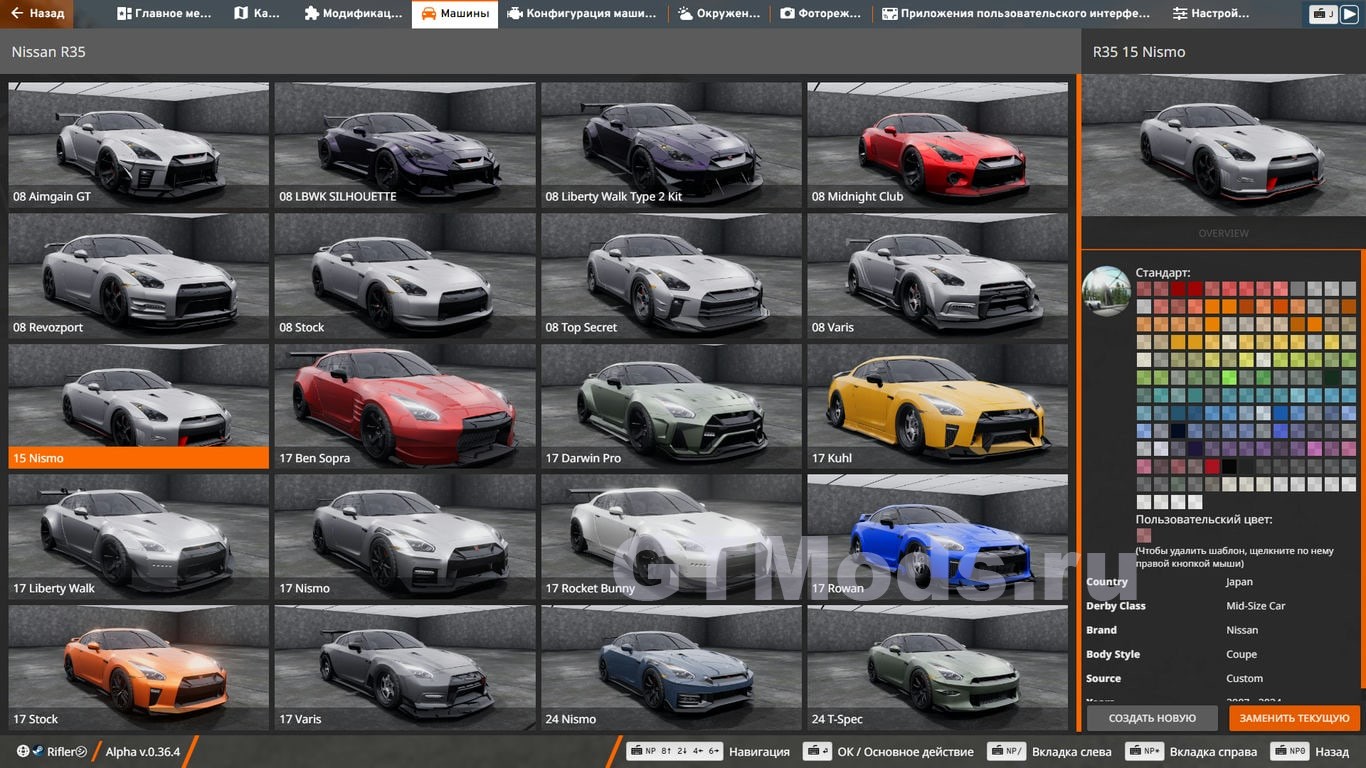
Task: Choose the 08 Liberty Walk Type 2 Kit
Action: pyautogui.click(x=671, y=145)
